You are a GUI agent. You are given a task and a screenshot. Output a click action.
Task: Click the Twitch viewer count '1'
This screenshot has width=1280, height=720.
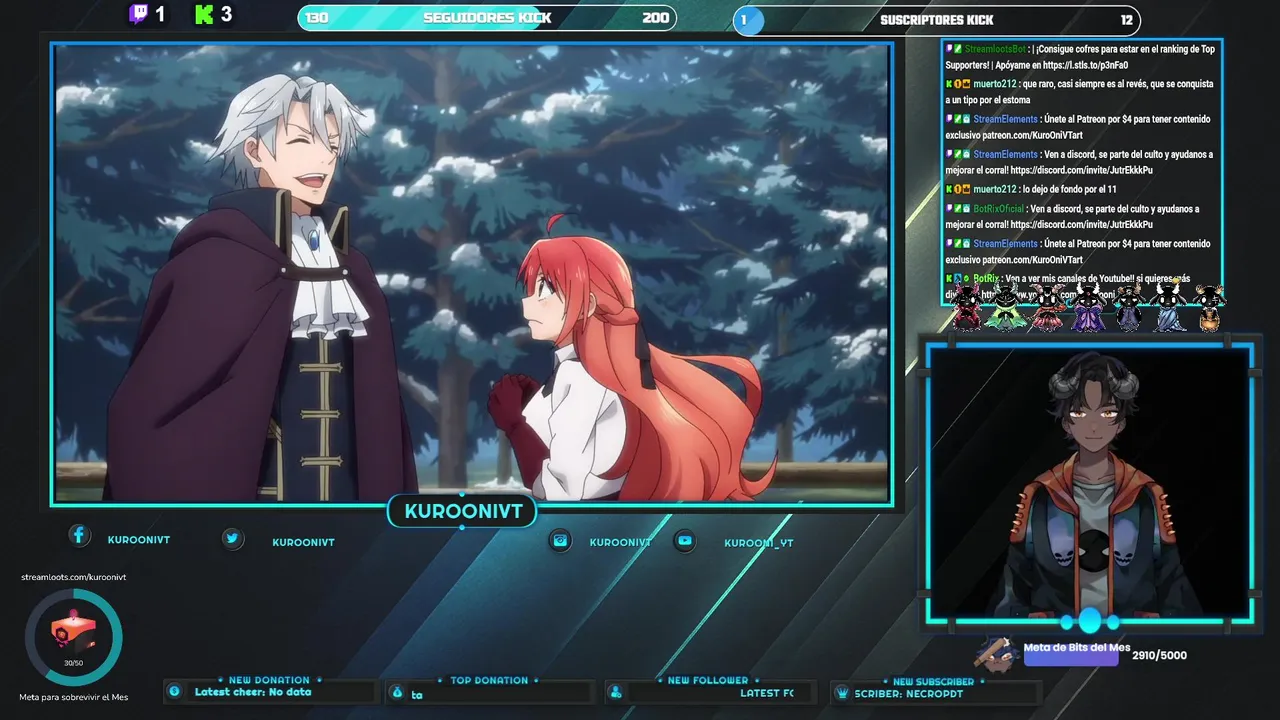click(x=160, y=15)
